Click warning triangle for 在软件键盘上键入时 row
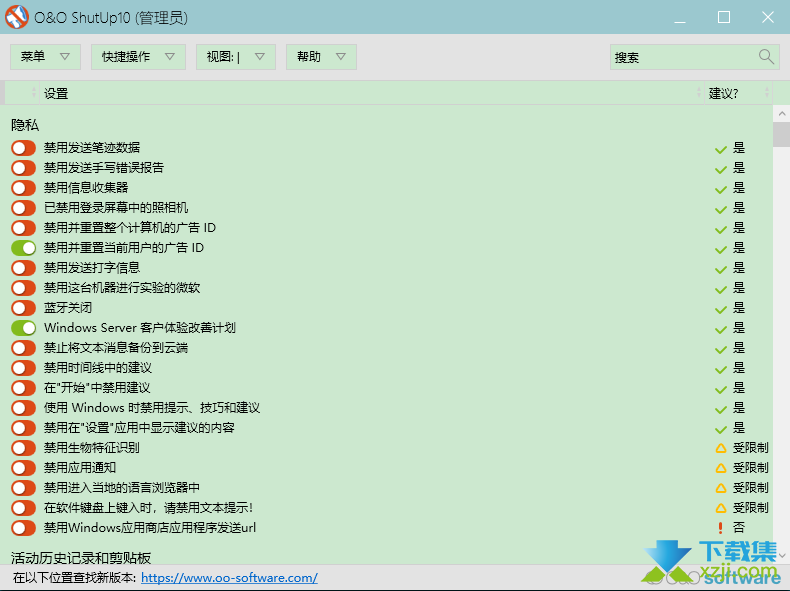This screenshot has width=790, height=591. (721, 508)
